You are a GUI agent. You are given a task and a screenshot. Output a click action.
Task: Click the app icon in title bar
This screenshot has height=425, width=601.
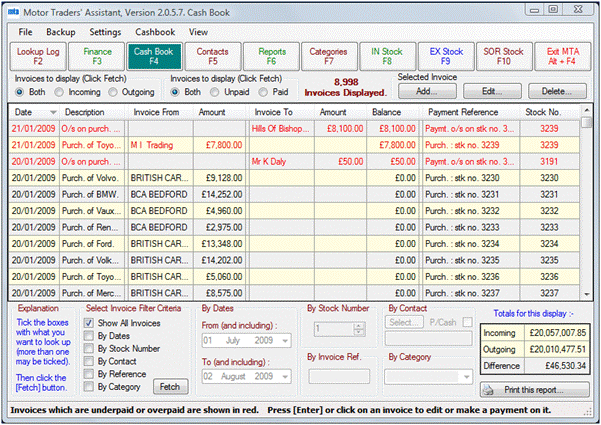tap(11, 9)
